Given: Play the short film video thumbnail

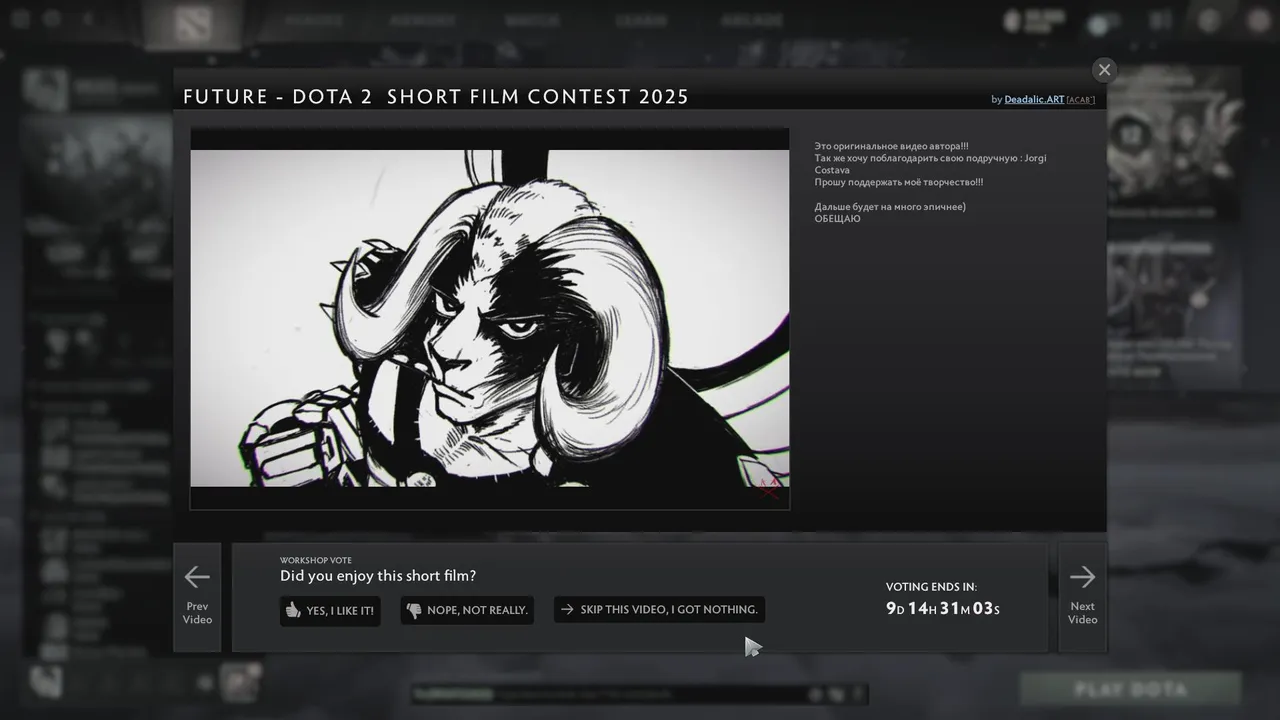Looking at the screenshot, I should pyautogui.click(x=490, y=319).
